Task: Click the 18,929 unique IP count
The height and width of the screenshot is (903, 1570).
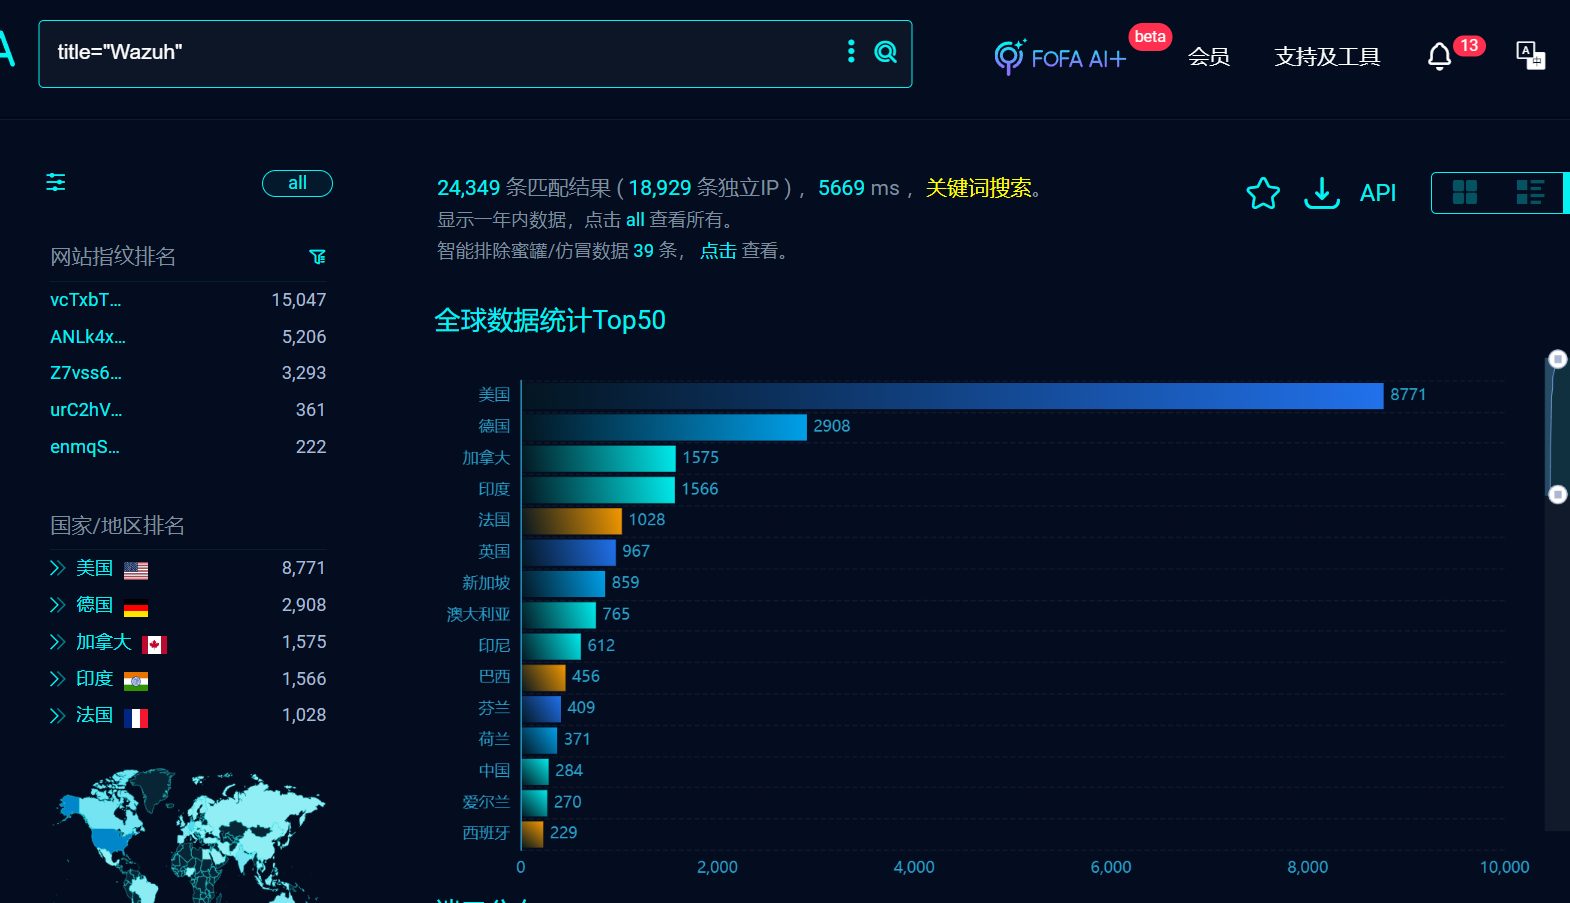Action: click(660, 188)
